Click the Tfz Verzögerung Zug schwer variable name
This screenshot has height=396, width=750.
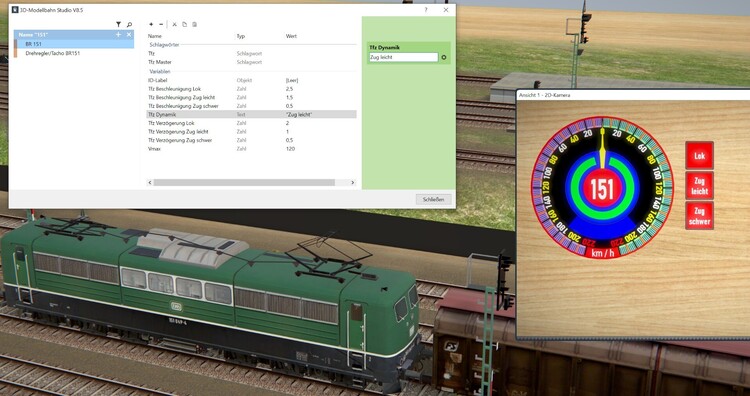point(179,140)
